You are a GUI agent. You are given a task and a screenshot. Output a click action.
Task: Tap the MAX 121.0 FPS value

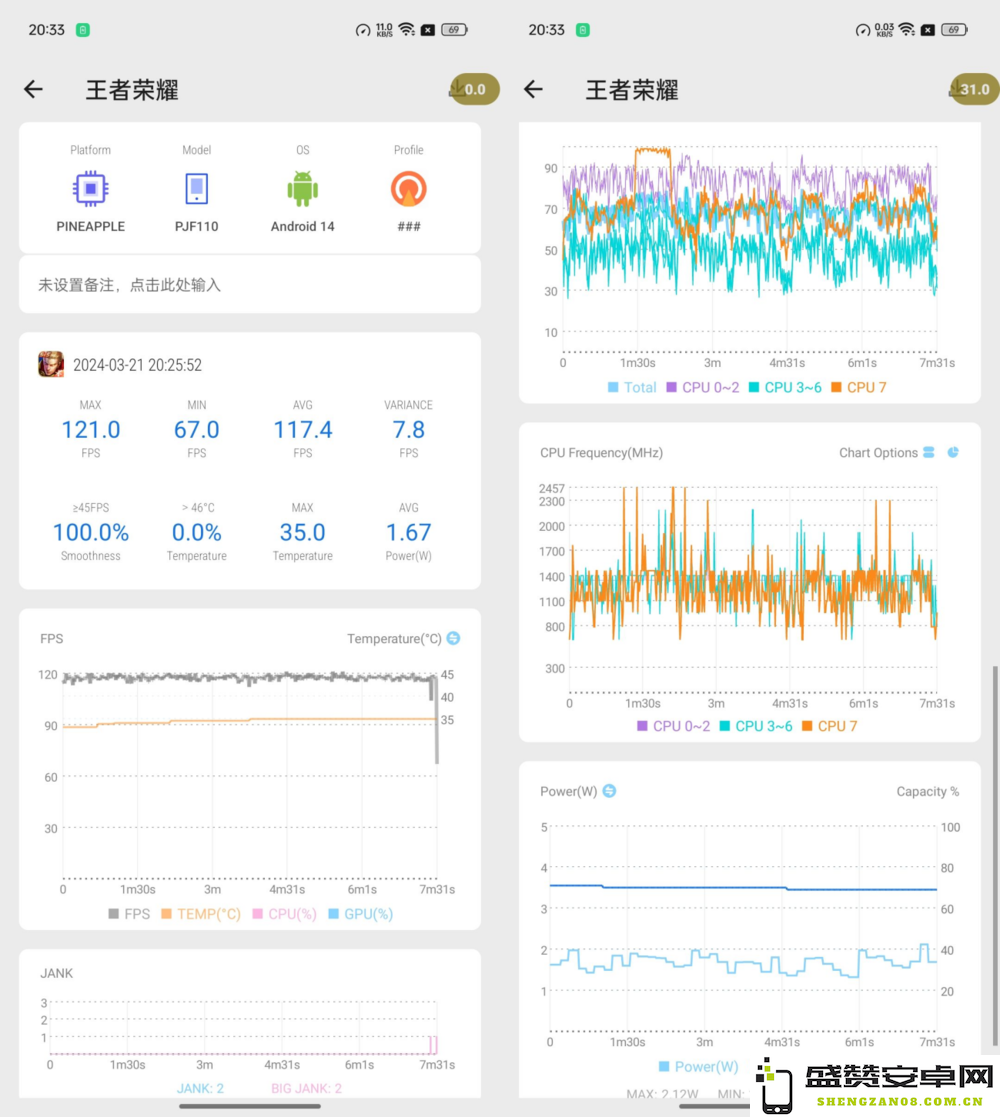click(x=90, y=430)
